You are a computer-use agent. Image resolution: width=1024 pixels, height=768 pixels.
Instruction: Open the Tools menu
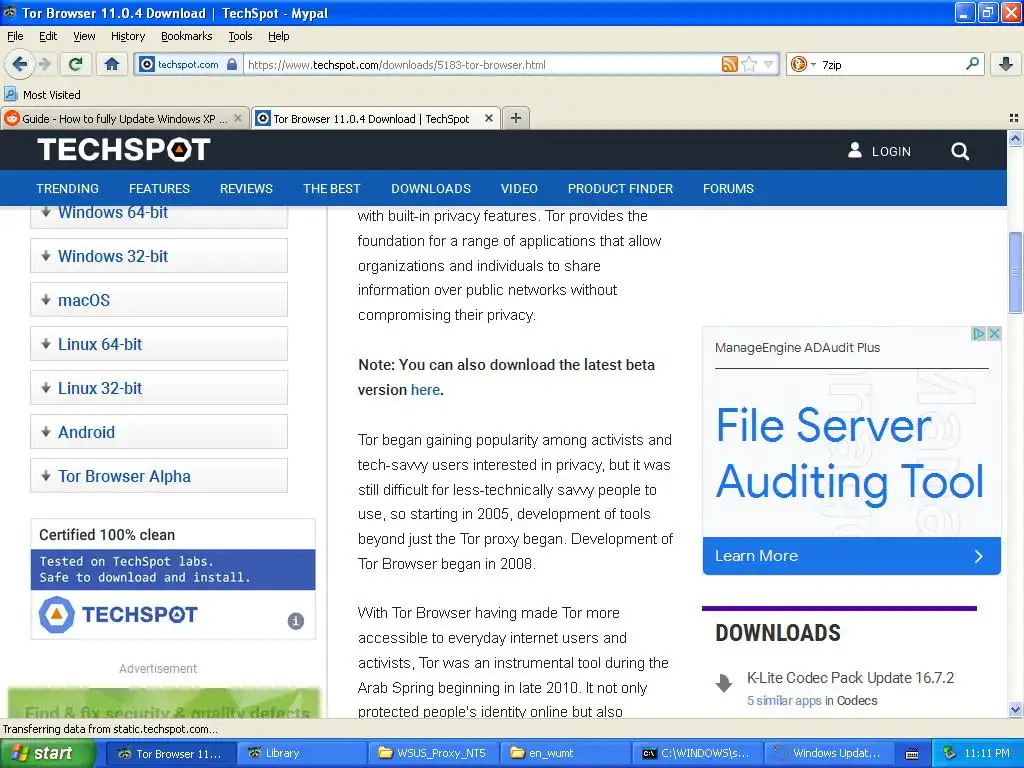click(240, 36)
